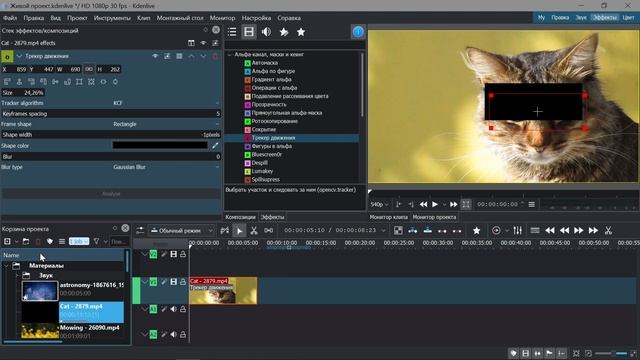The height and width of the screenshot is (360, 640).
Task: Set zone in point in monitor
Action: (398, 204)
